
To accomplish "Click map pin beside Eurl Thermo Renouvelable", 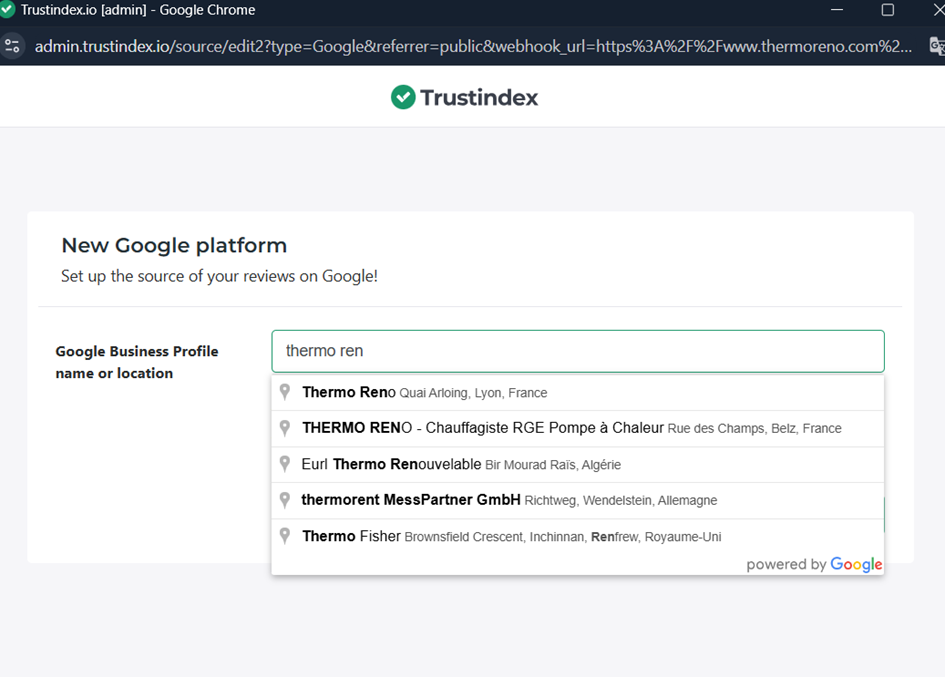I will tap(285, 464).
